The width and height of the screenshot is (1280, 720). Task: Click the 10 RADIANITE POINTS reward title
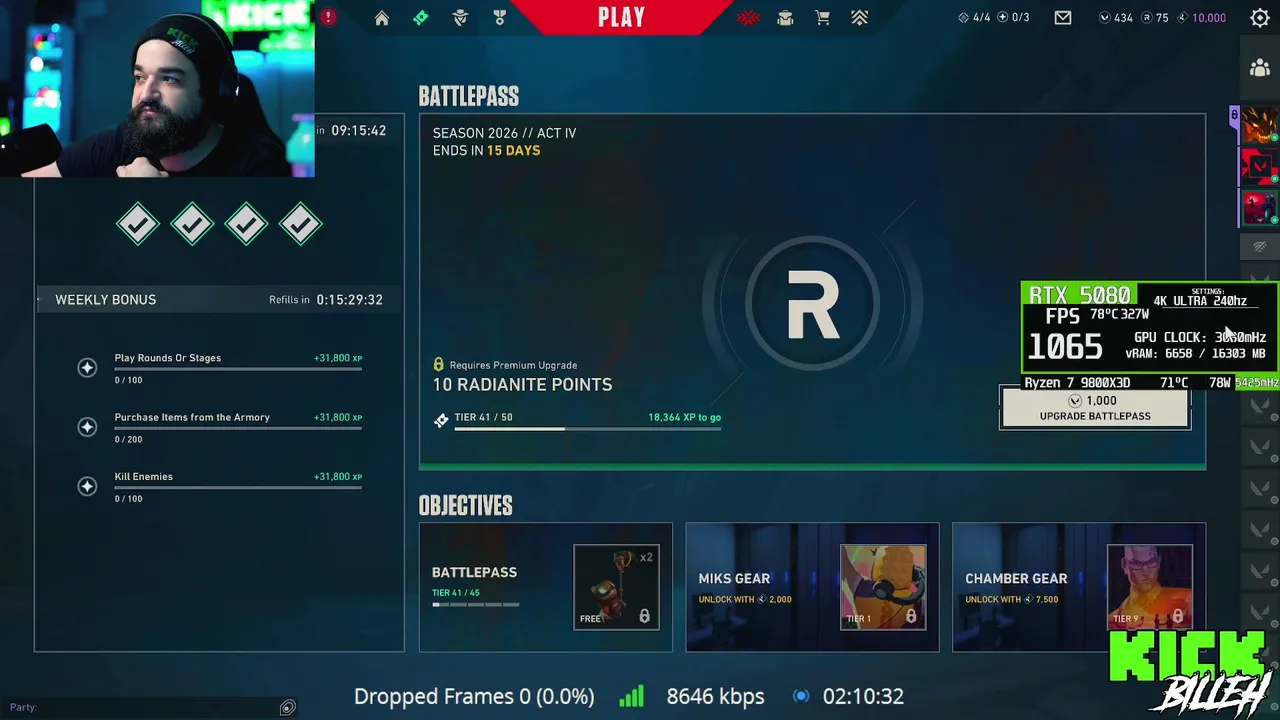(522, 385)
